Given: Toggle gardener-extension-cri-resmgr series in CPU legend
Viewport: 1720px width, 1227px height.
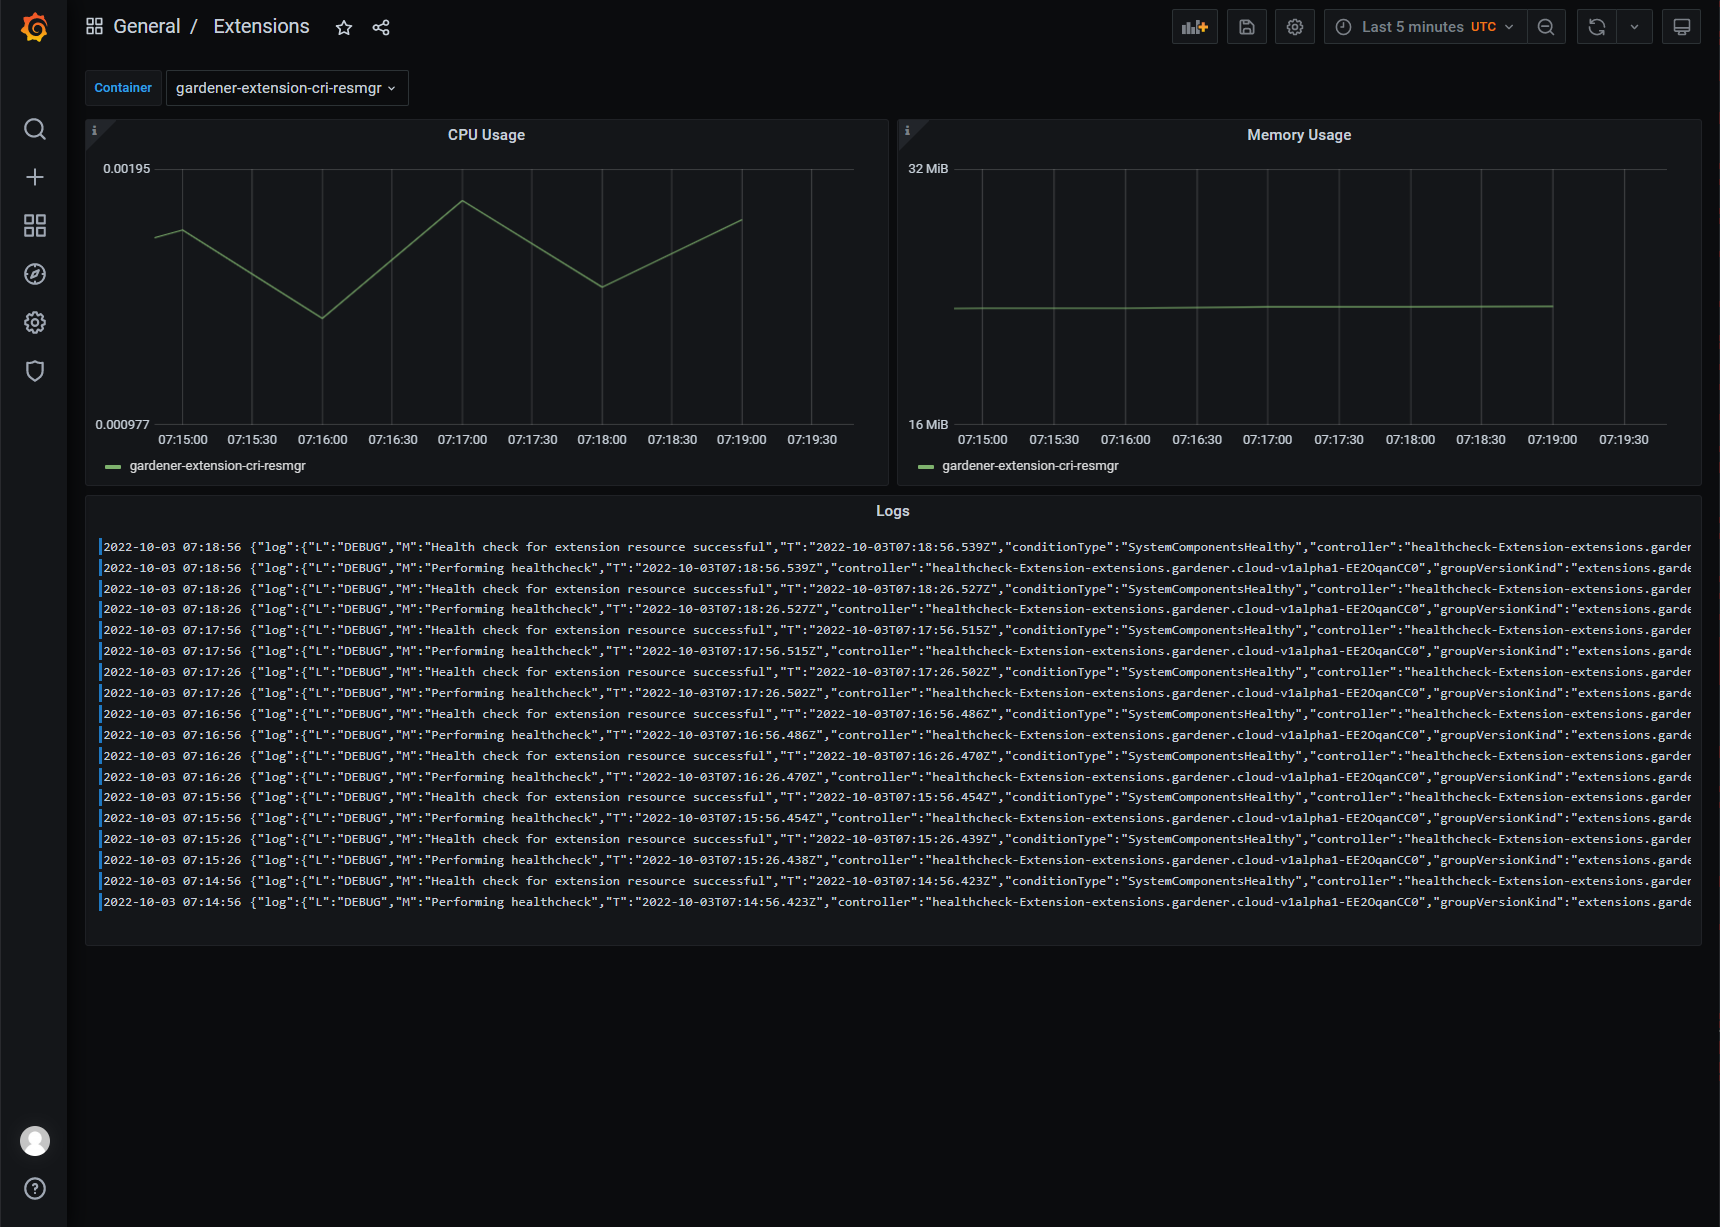Looking at the screenshot, I should pos(217,466).
